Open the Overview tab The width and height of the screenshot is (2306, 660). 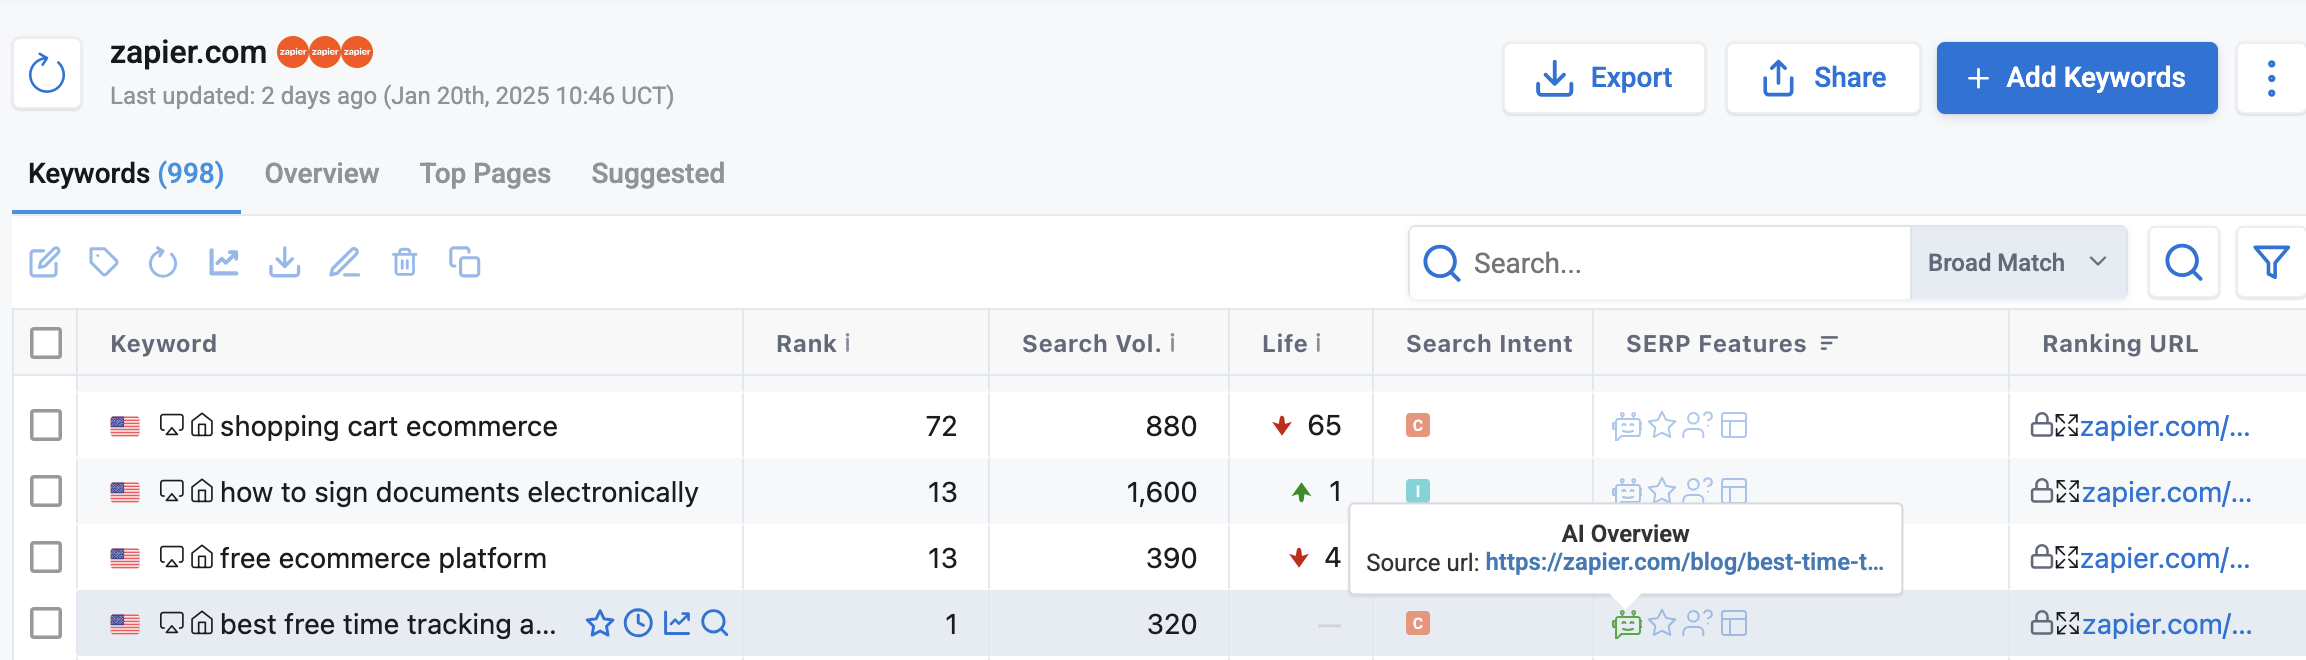click(320, 173)
